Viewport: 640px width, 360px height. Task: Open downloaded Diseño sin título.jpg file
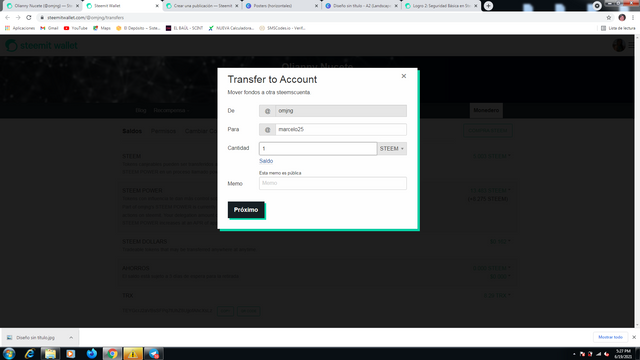[x=36, y=338]
